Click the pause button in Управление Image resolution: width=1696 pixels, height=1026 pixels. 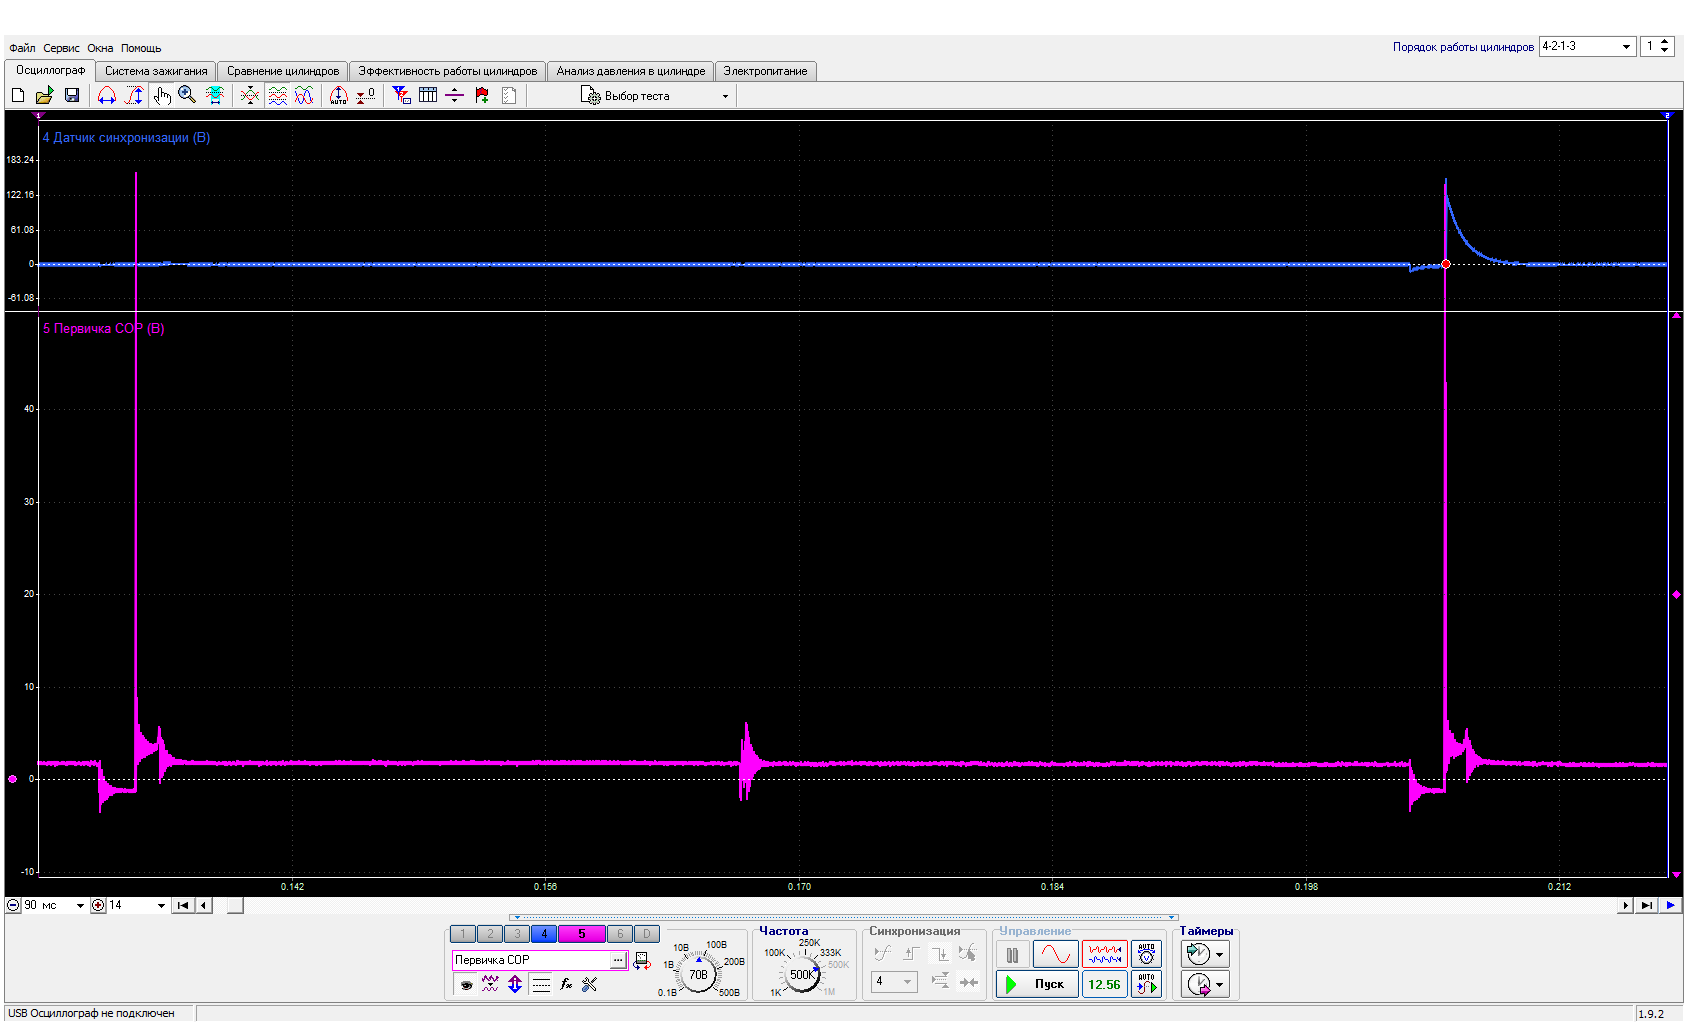click(x=1012, y=955)
